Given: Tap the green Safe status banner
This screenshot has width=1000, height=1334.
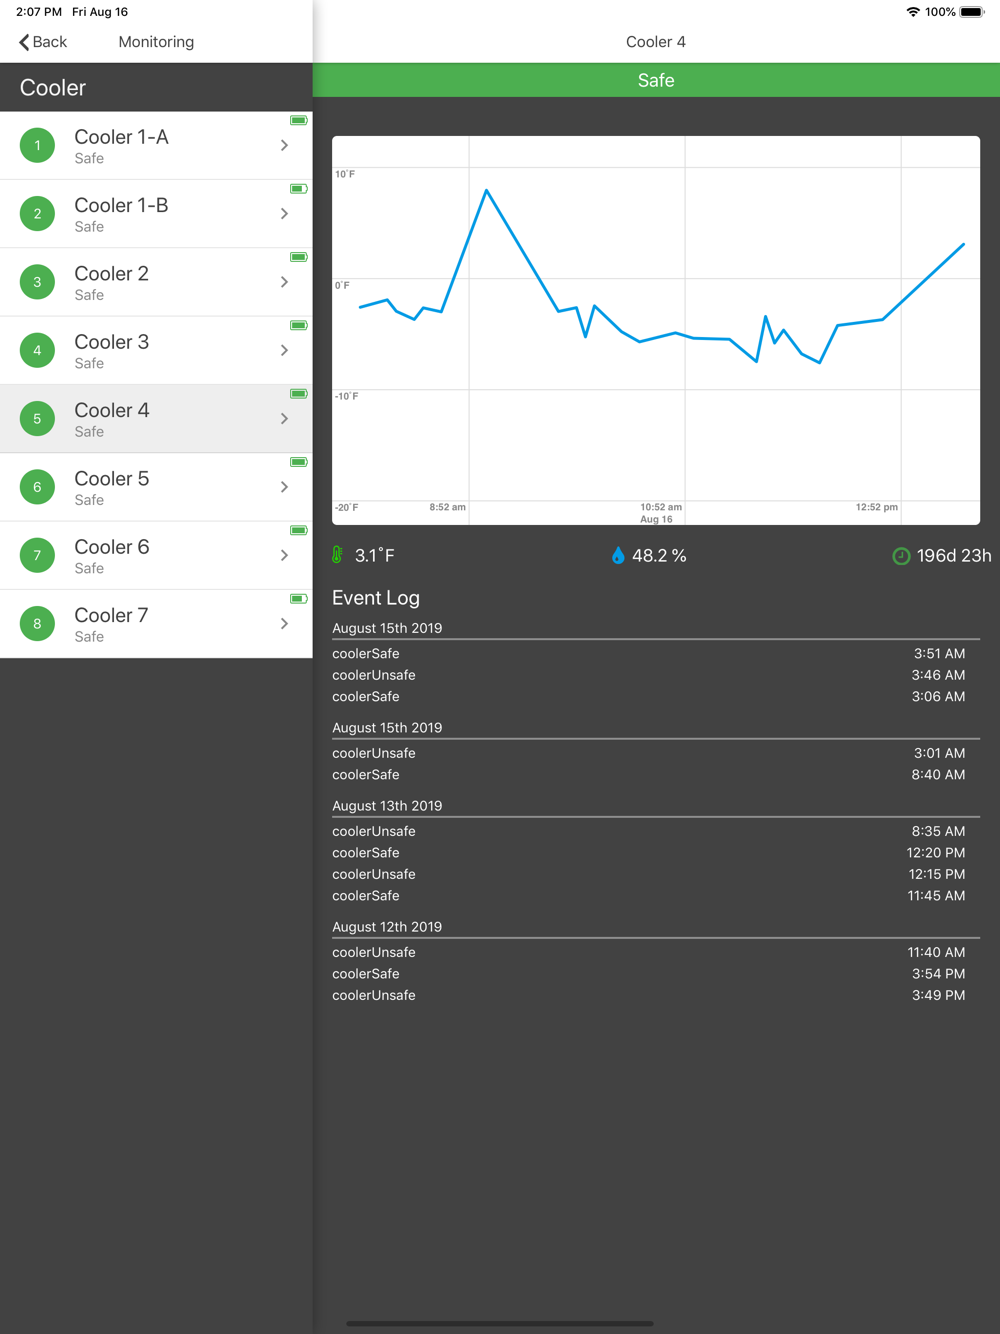Looking at the screenshot, I should point(656,81).
